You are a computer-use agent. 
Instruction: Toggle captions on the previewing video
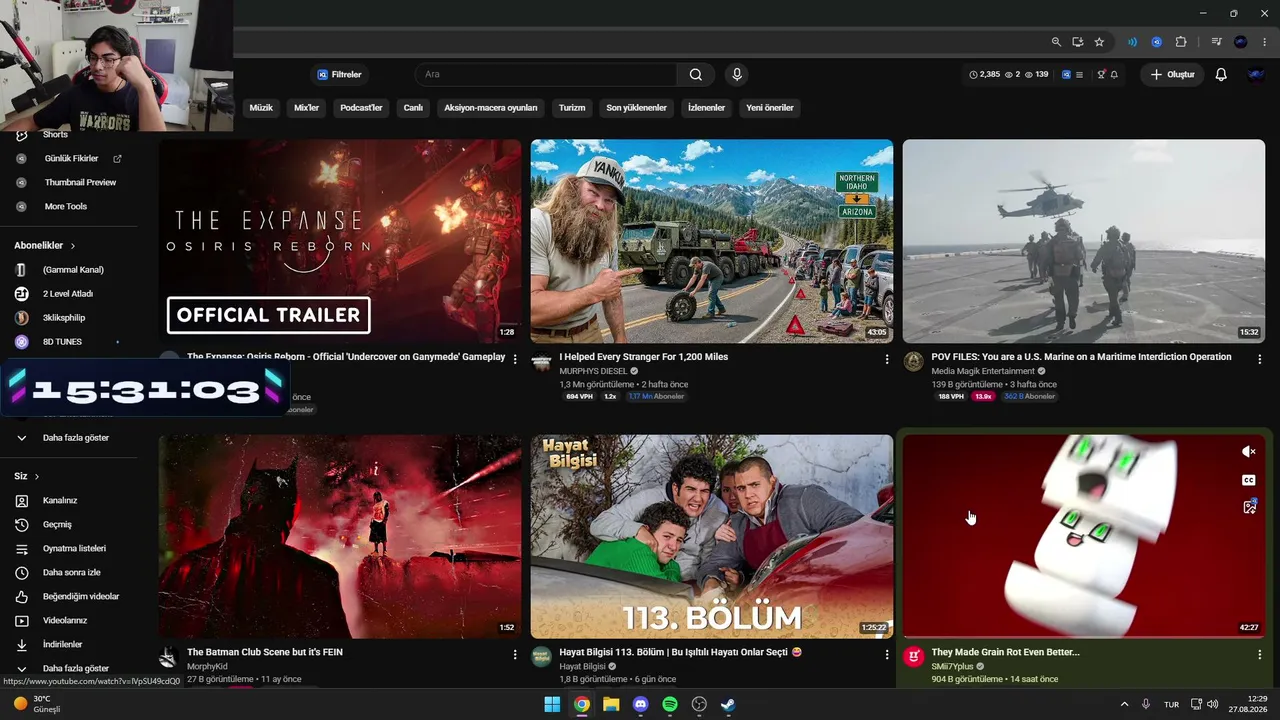click(1249, 480)
